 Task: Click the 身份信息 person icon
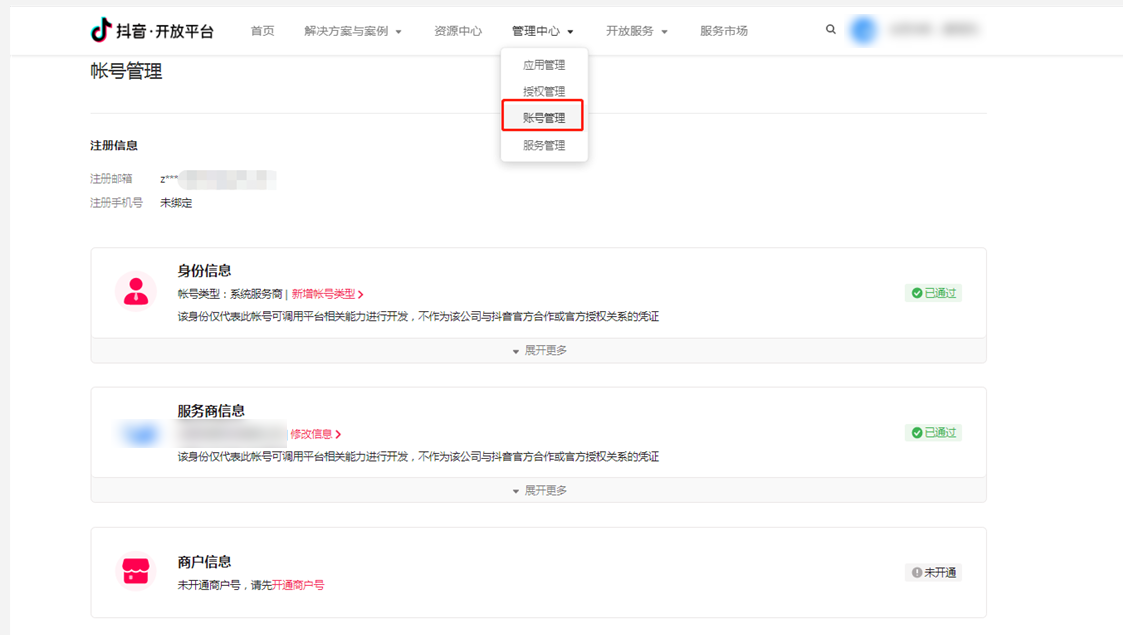coord(135,291)
